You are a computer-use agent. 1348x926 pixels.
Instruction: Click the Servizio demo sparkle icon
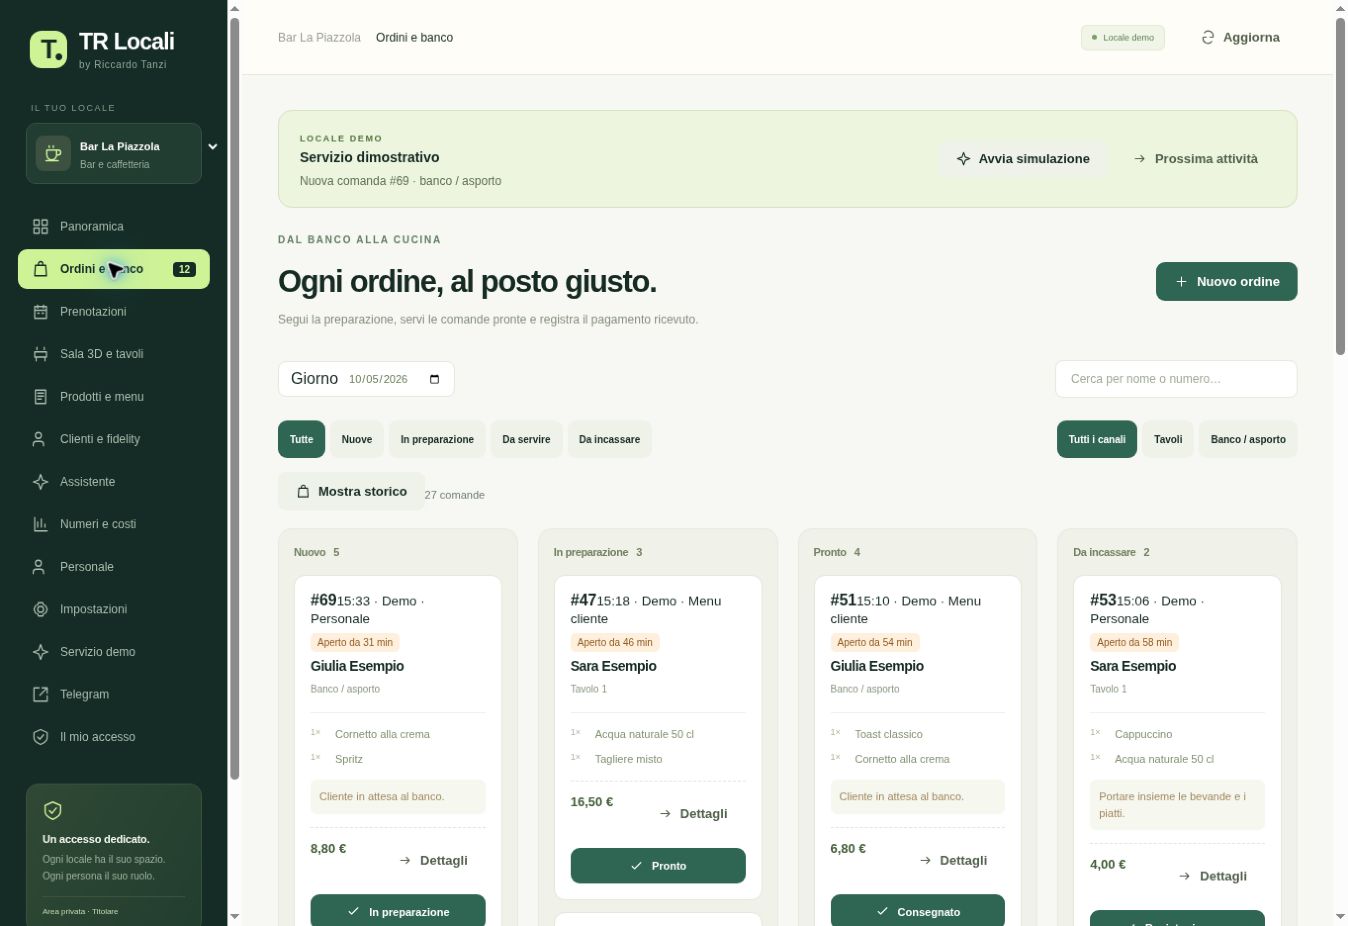coord(40,652)
